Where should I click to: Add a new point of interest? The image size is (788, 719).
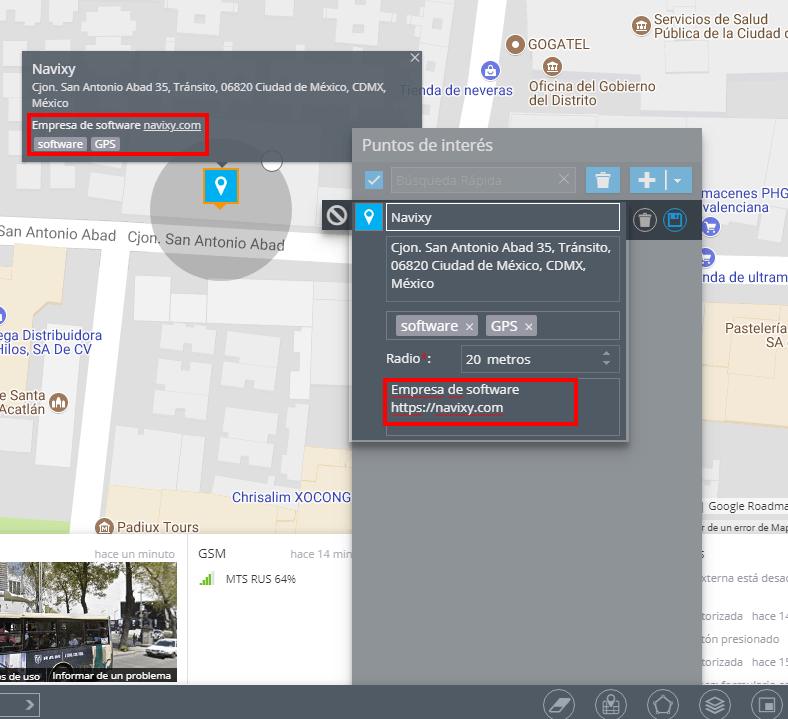point(647,180)
